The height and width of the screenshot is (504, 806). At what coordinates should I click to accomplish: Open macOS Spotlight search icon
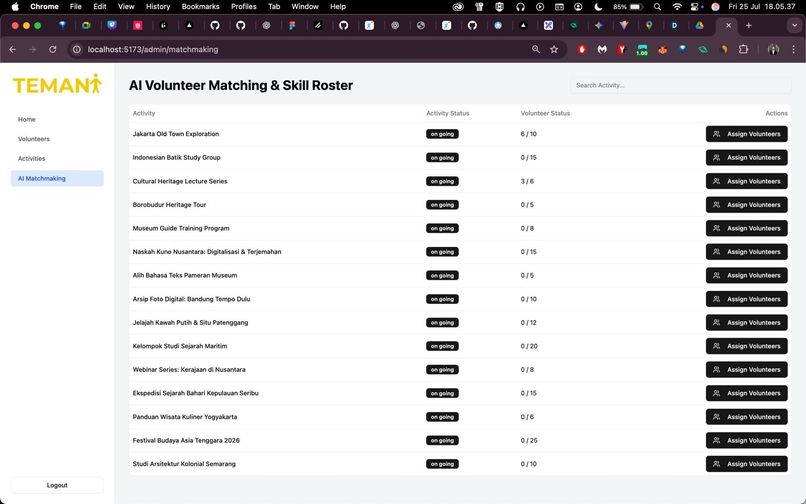(x=657, y=7)
